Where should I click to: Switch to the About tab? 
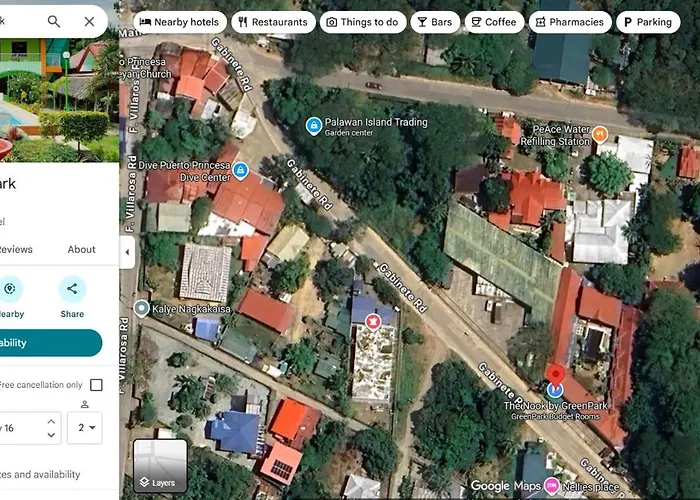[x=81, y=249]
